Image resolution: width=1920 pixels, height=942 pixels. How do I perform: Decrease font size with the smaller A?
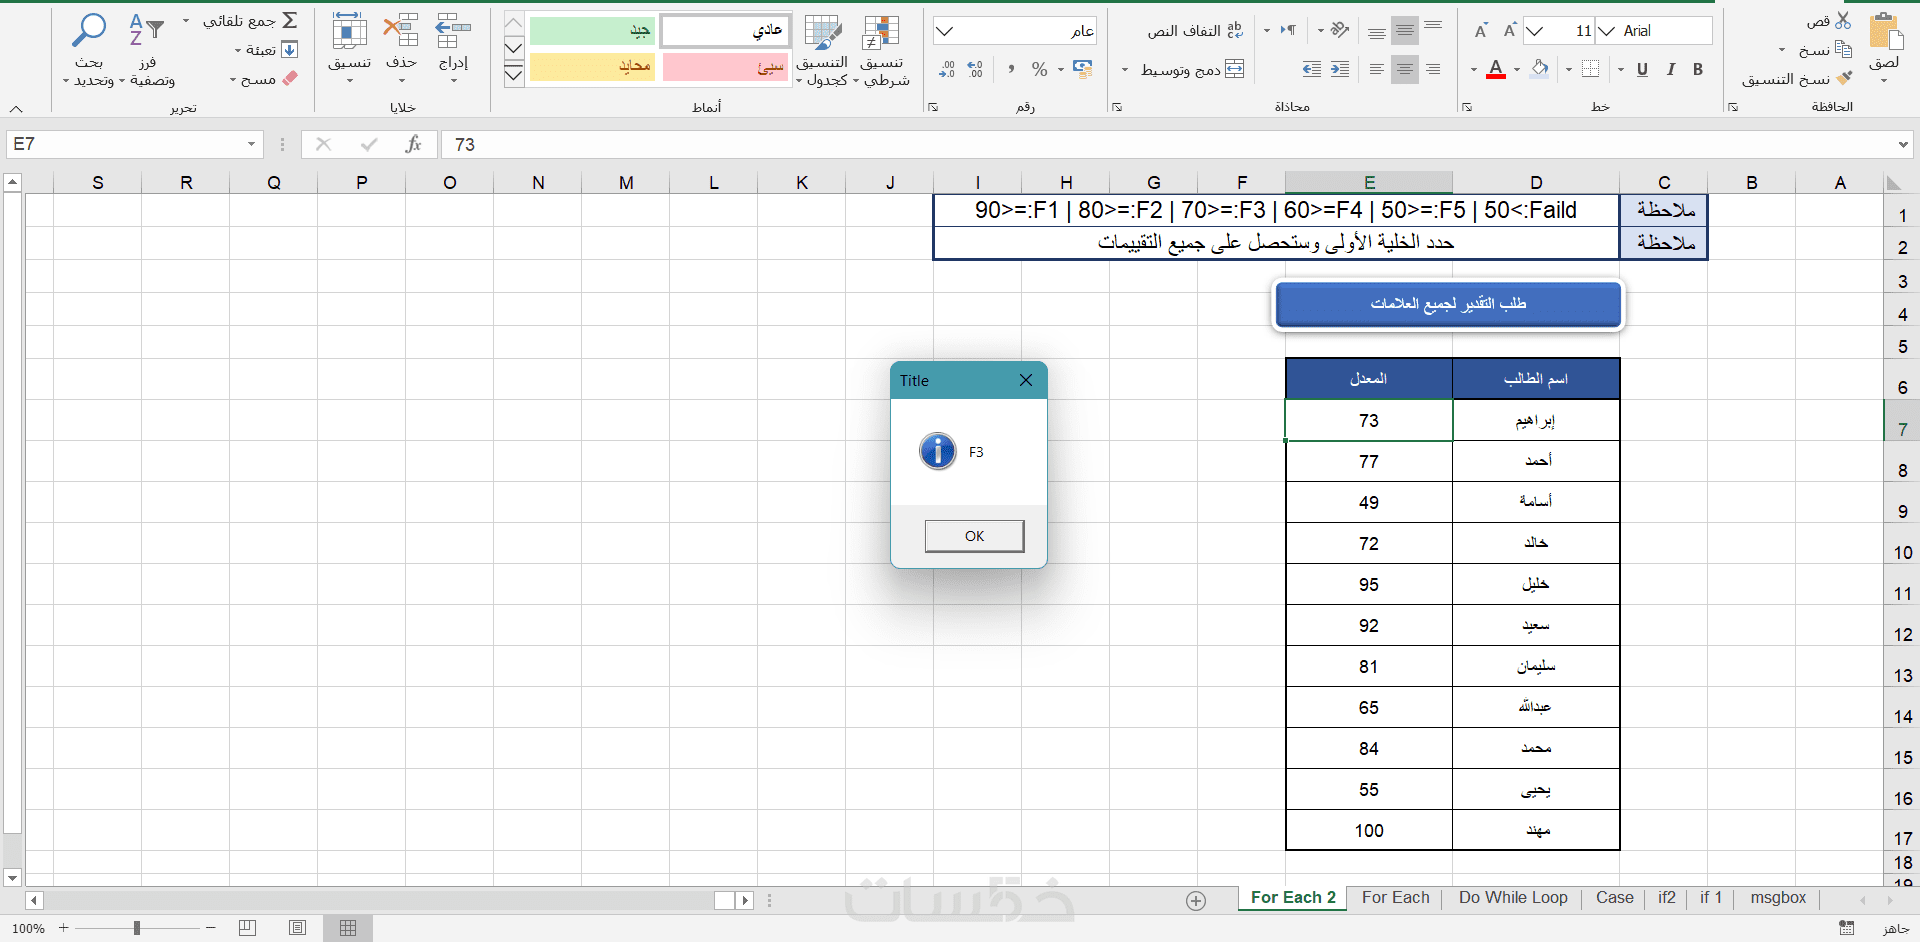[x=1481, y=31]
